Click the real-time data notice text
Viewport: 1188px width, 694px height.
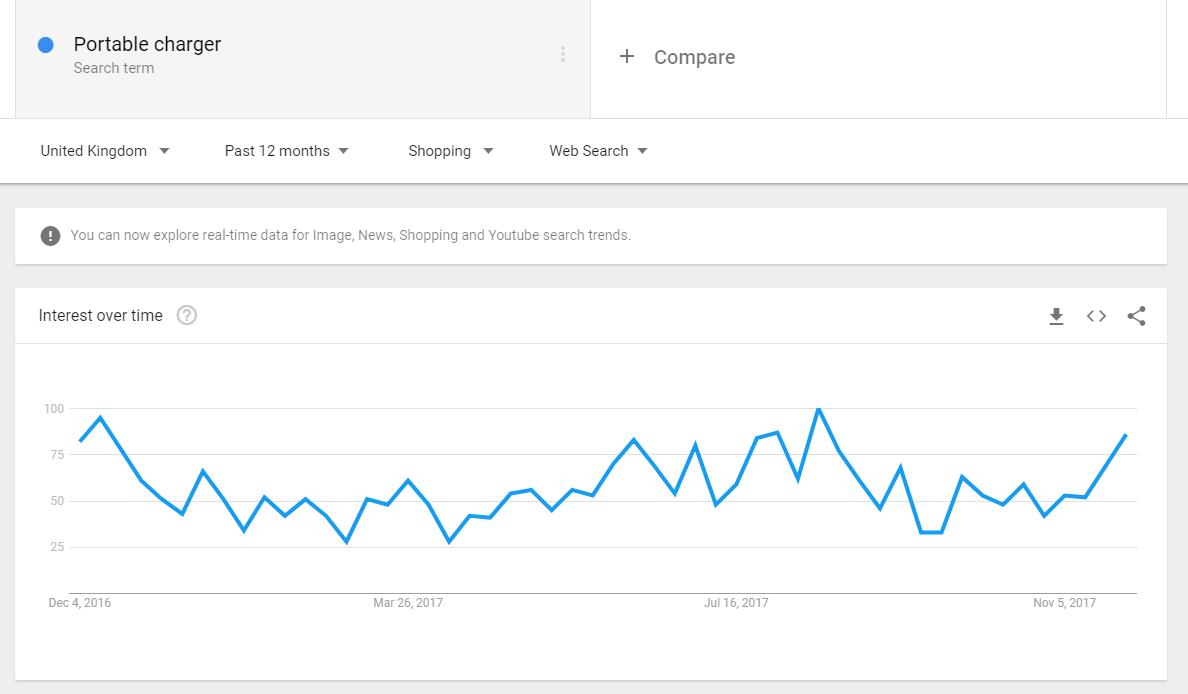[350, 235]
